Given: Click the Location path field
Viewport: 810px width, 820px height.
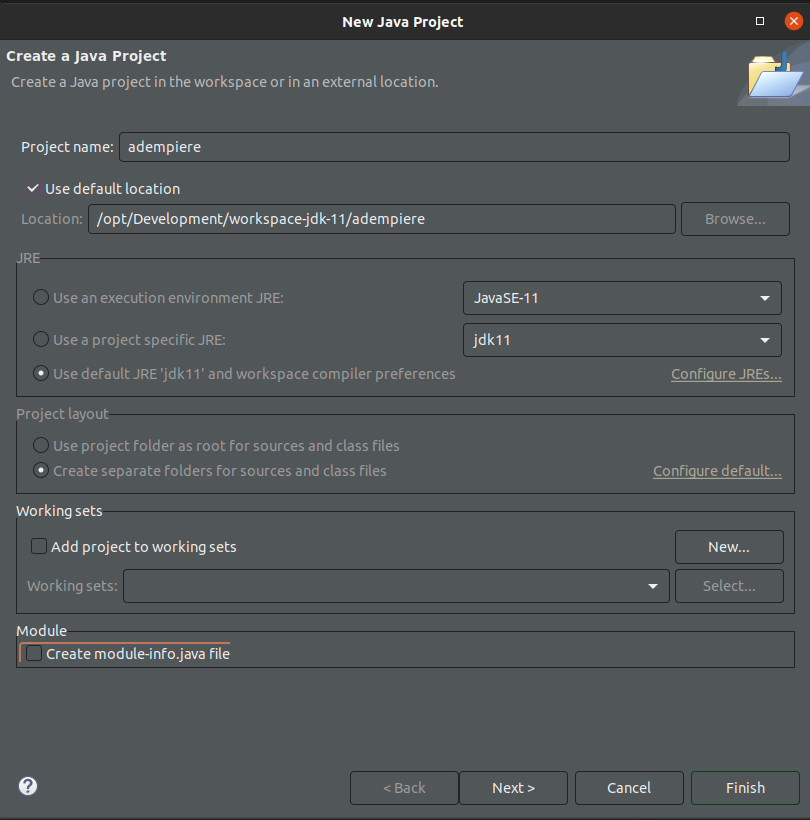Looking at the screenshot, I should click(x=382, y=219).
